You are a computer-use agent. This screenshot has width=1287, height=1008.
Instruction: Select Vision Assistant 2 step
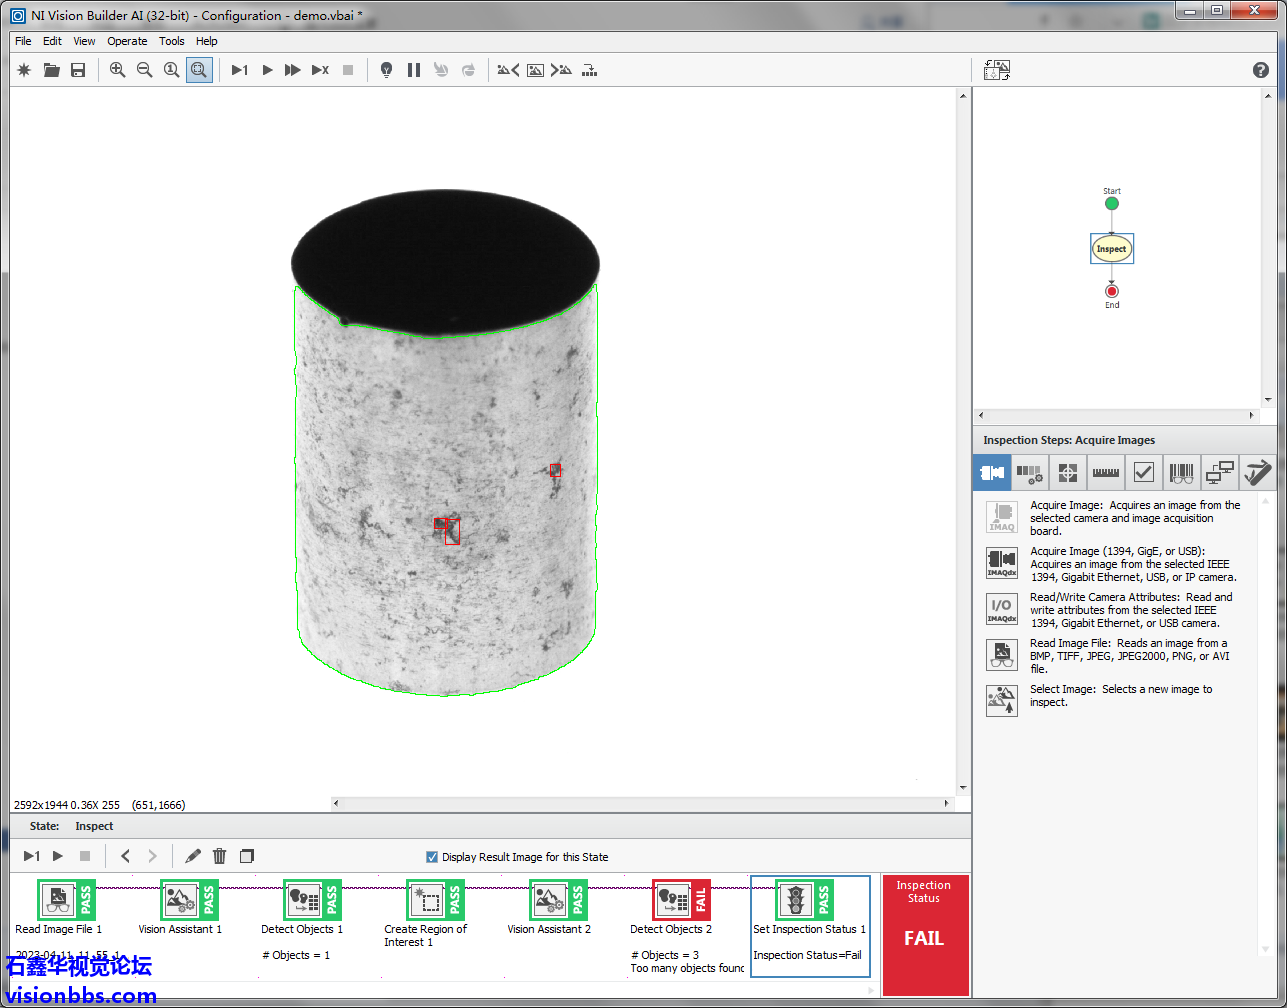point(558,900)
